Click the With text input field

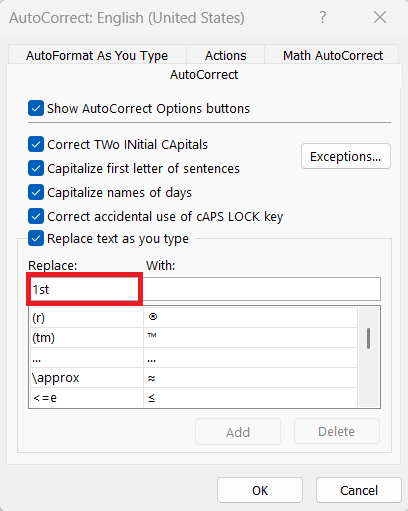click(262, 289)
